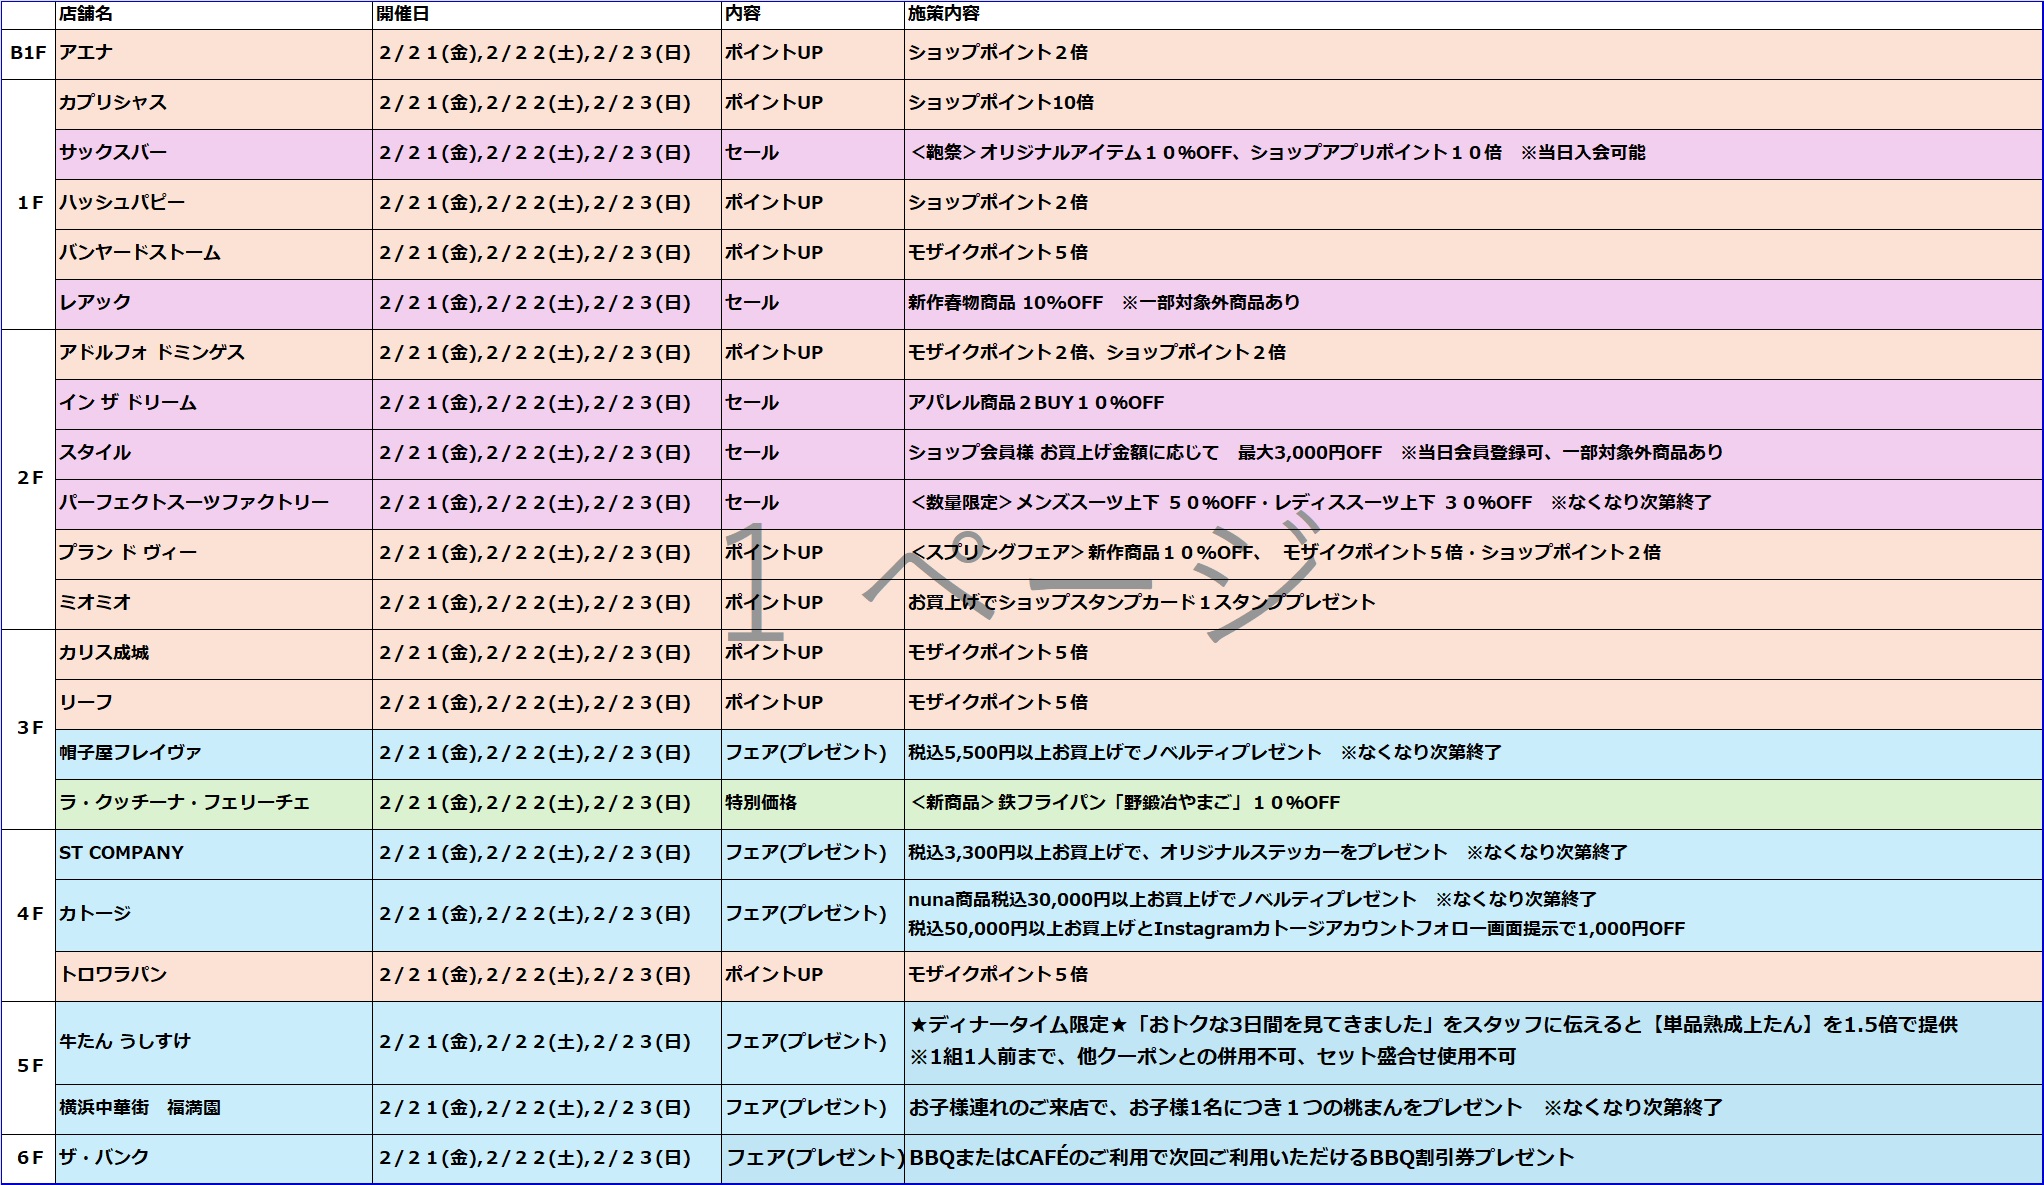2044x1185 pixels.
Task: Select サックスバー row セール cell
Action: [x=813, y=154]
